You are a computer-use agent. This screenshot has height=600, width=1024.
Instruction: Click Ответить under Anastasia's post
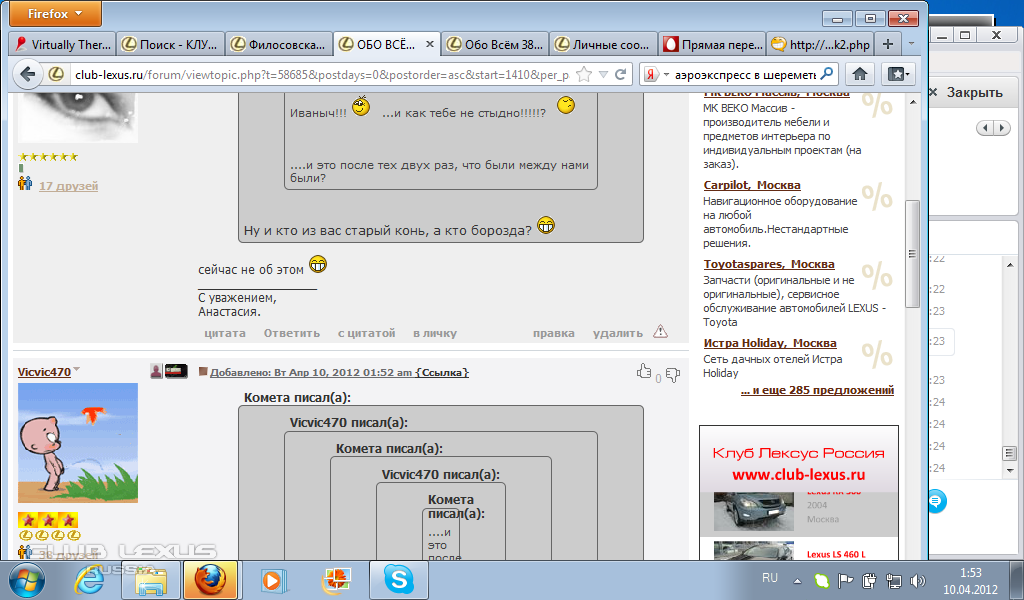pos(292,333)
